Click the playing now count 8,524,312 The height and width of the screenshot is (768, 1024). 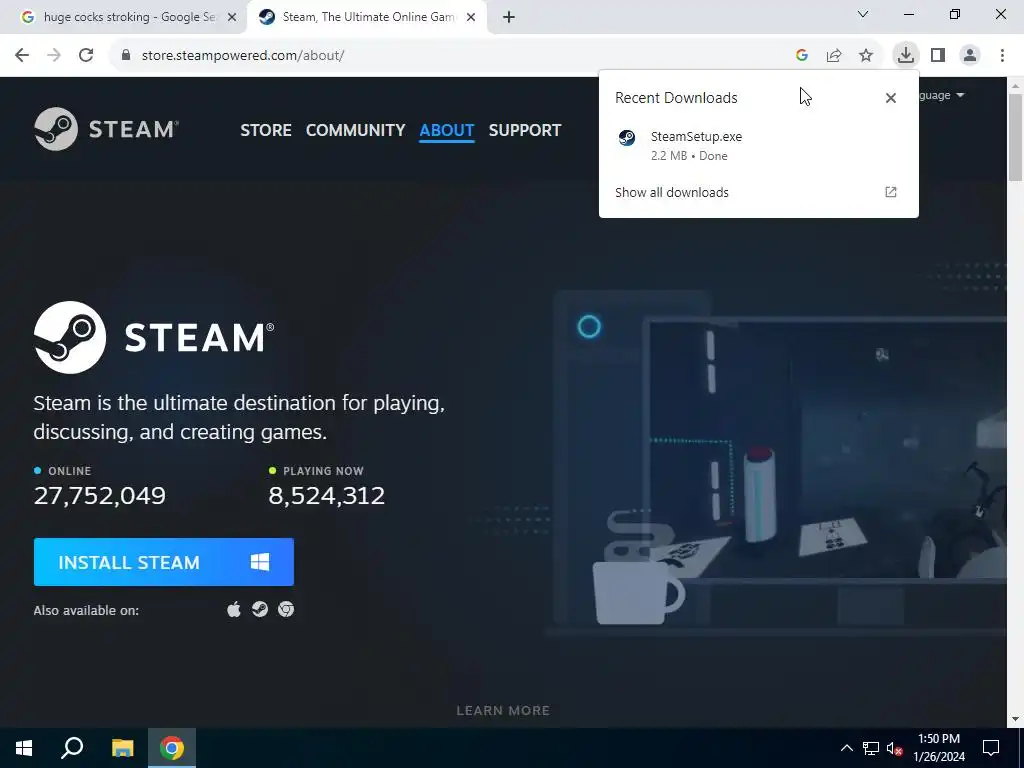pos(327,496)
